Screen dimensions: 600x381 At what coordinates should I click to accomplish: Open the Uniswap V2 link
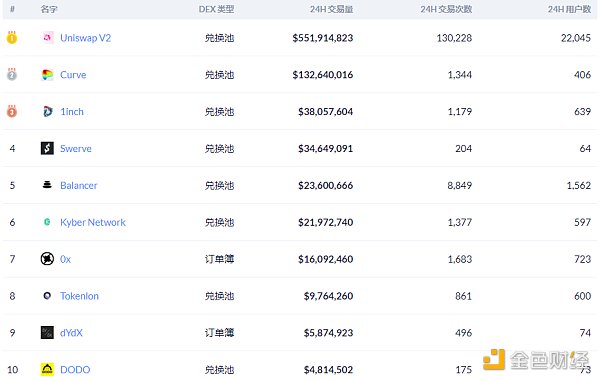tap(86, 38)
